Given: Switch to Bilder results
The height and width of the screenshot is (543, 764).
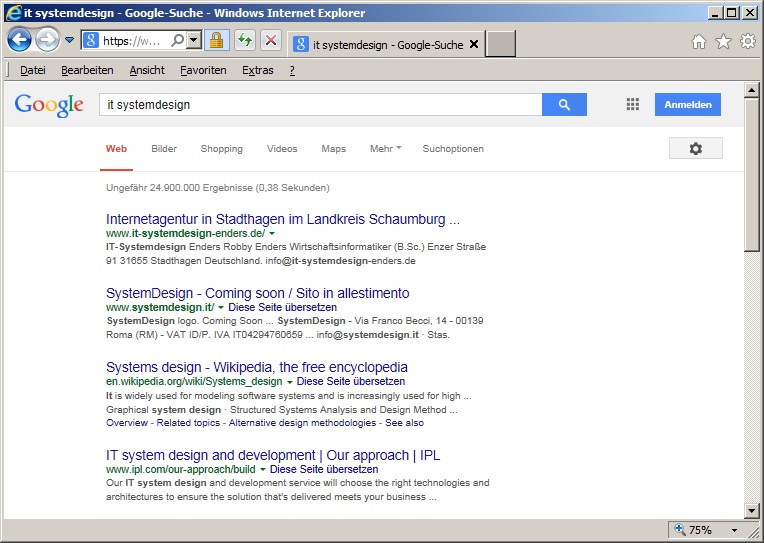Looking at the screenshot, I should [164, 149].
